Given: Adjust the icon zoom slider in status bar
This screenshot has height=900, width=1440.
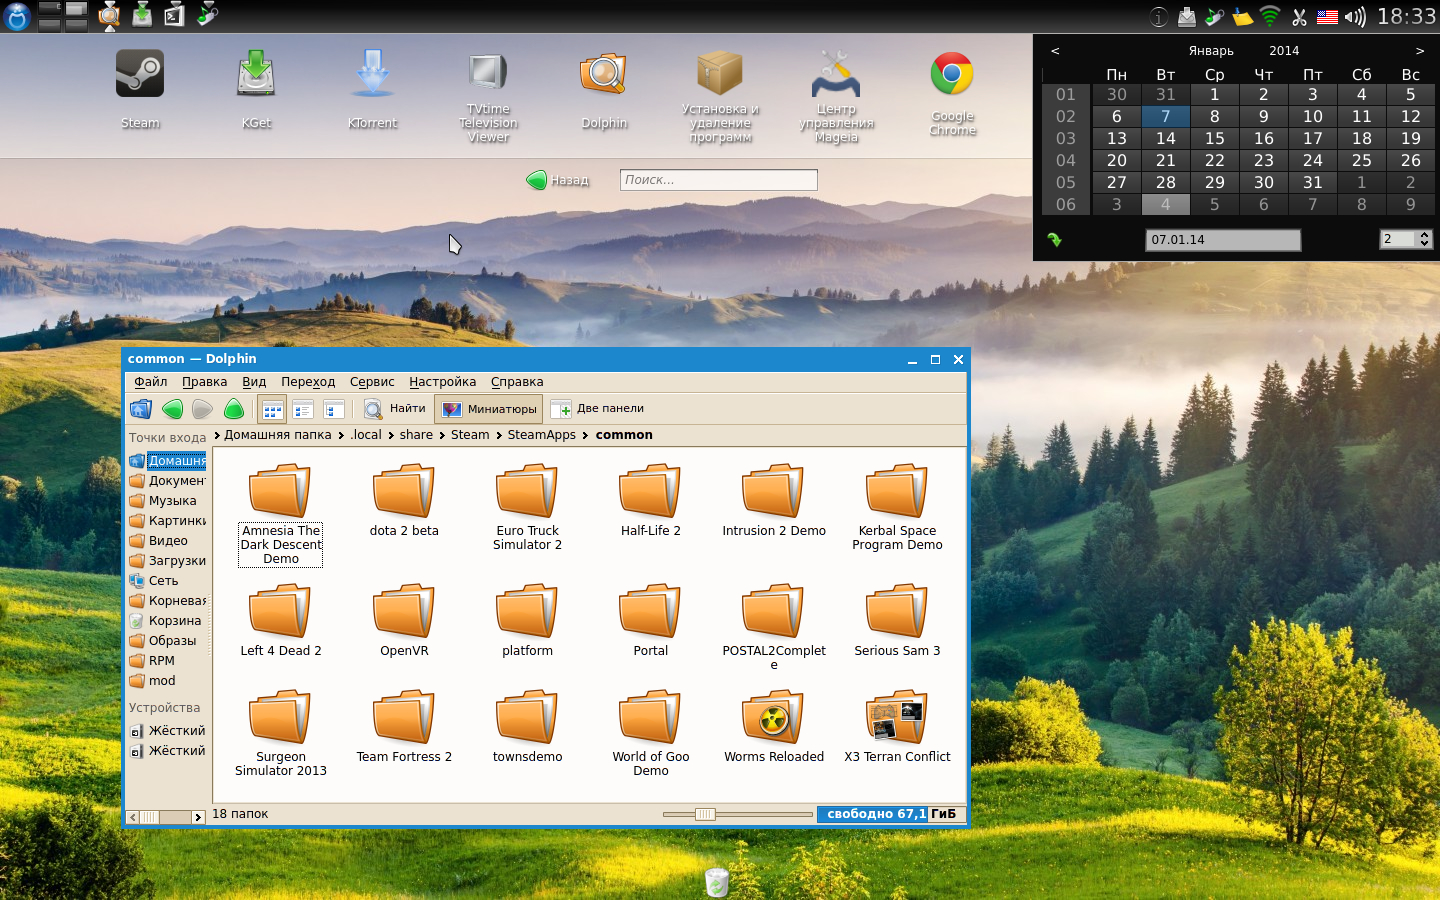Looking at the screenshot, I should click(x=705, y=814).
